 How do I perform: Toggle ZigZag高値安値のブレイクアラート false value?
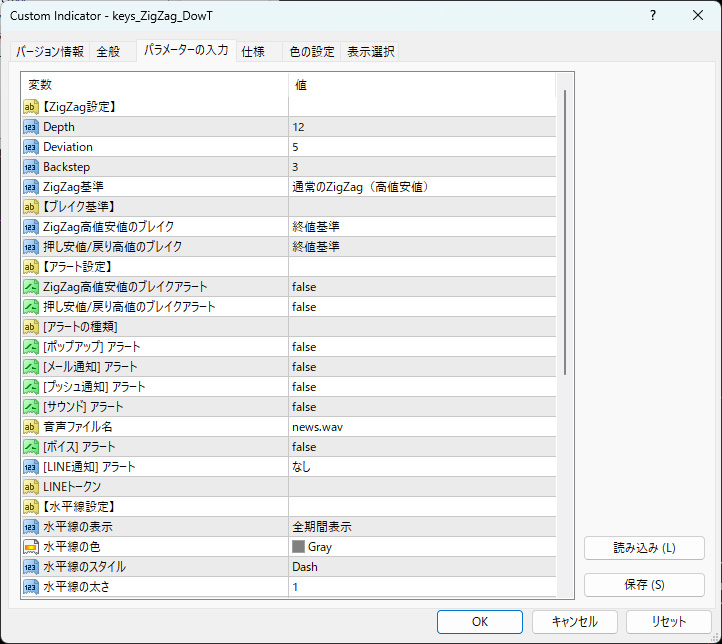coord(422,287)
